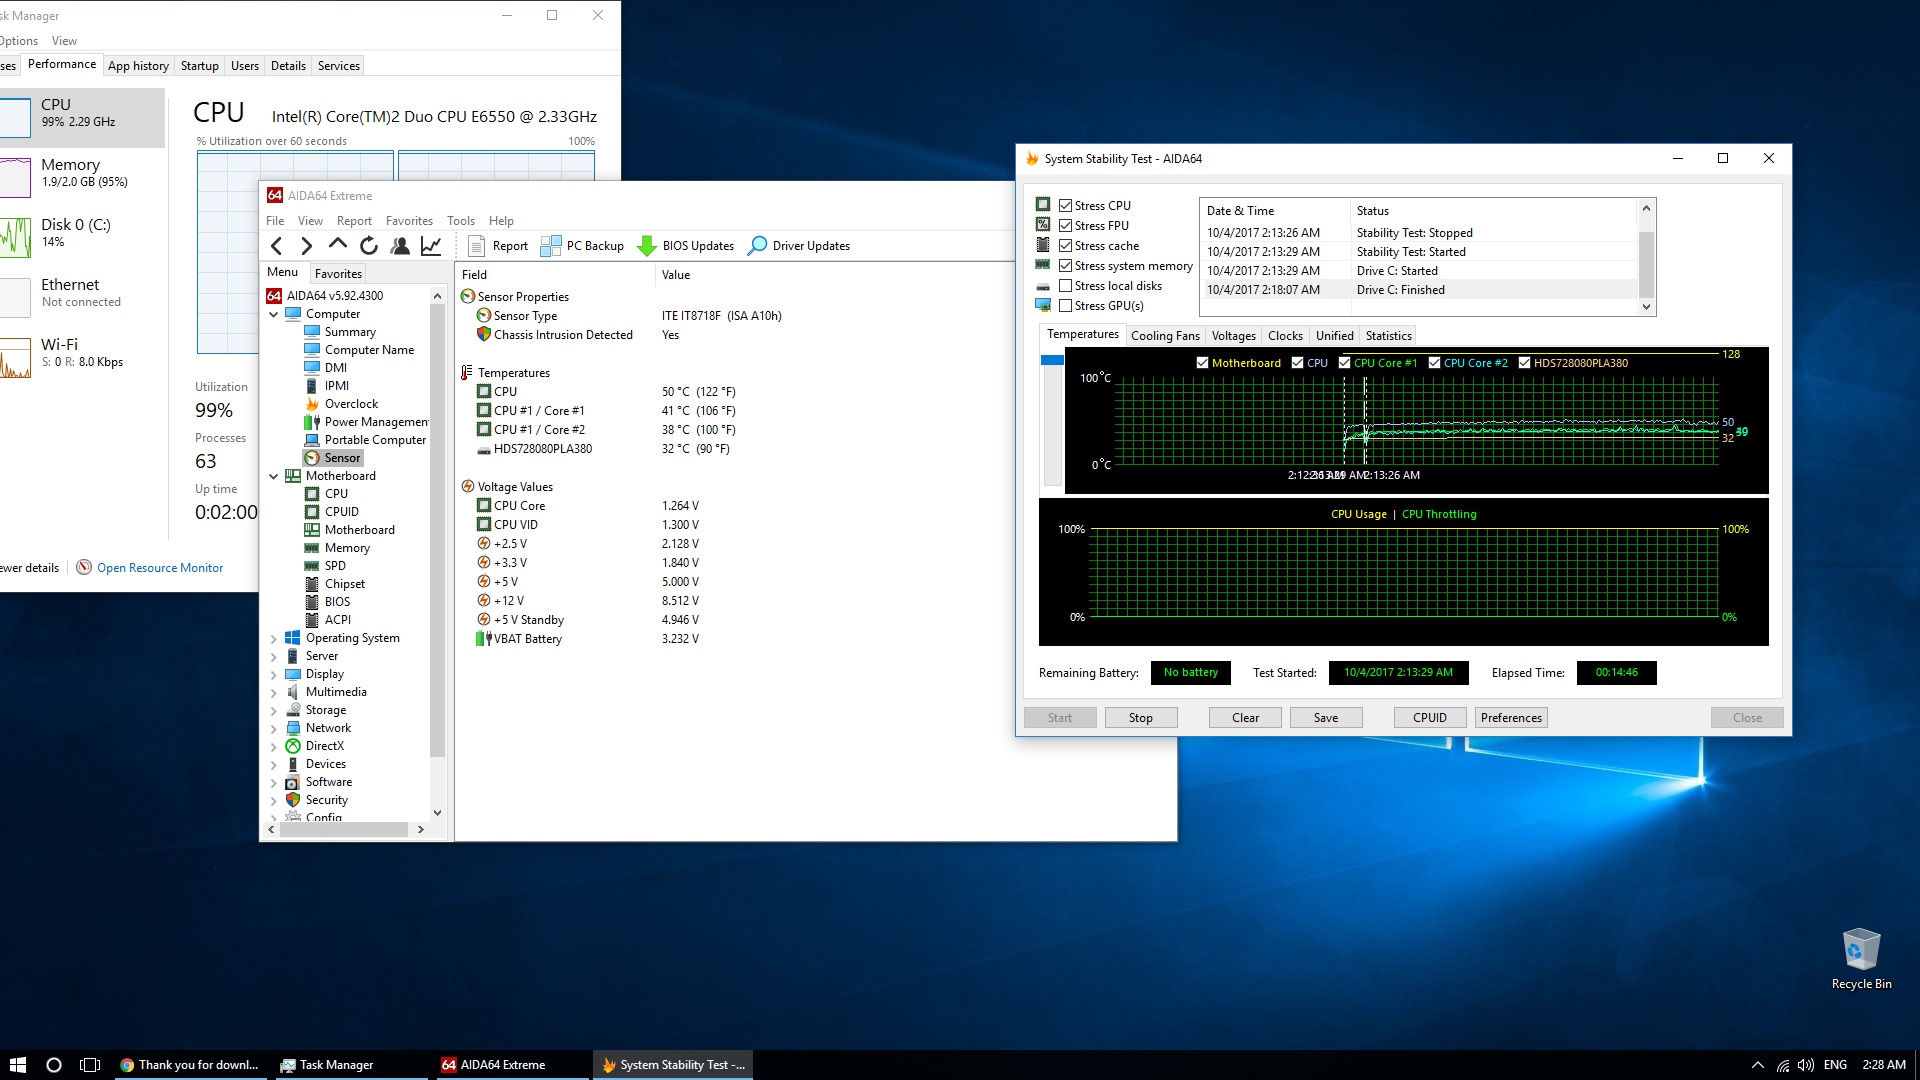Click the CPUID button
The image size is (1920, 1080).
click(x=1430, y=718)
